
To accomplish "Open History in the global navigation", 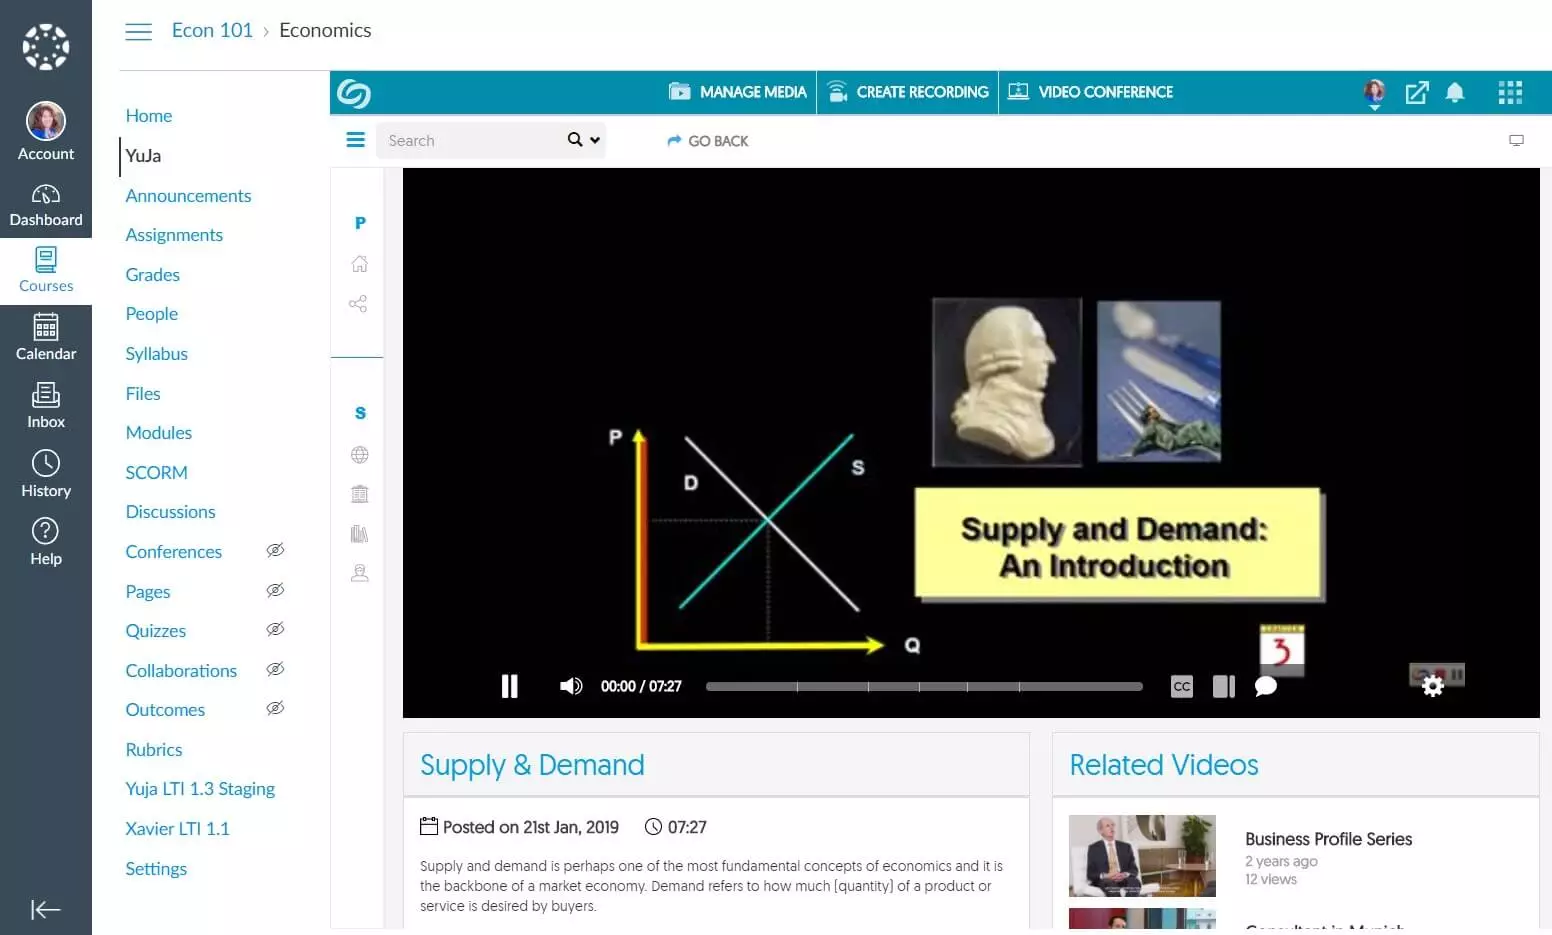I will (46, 474).
